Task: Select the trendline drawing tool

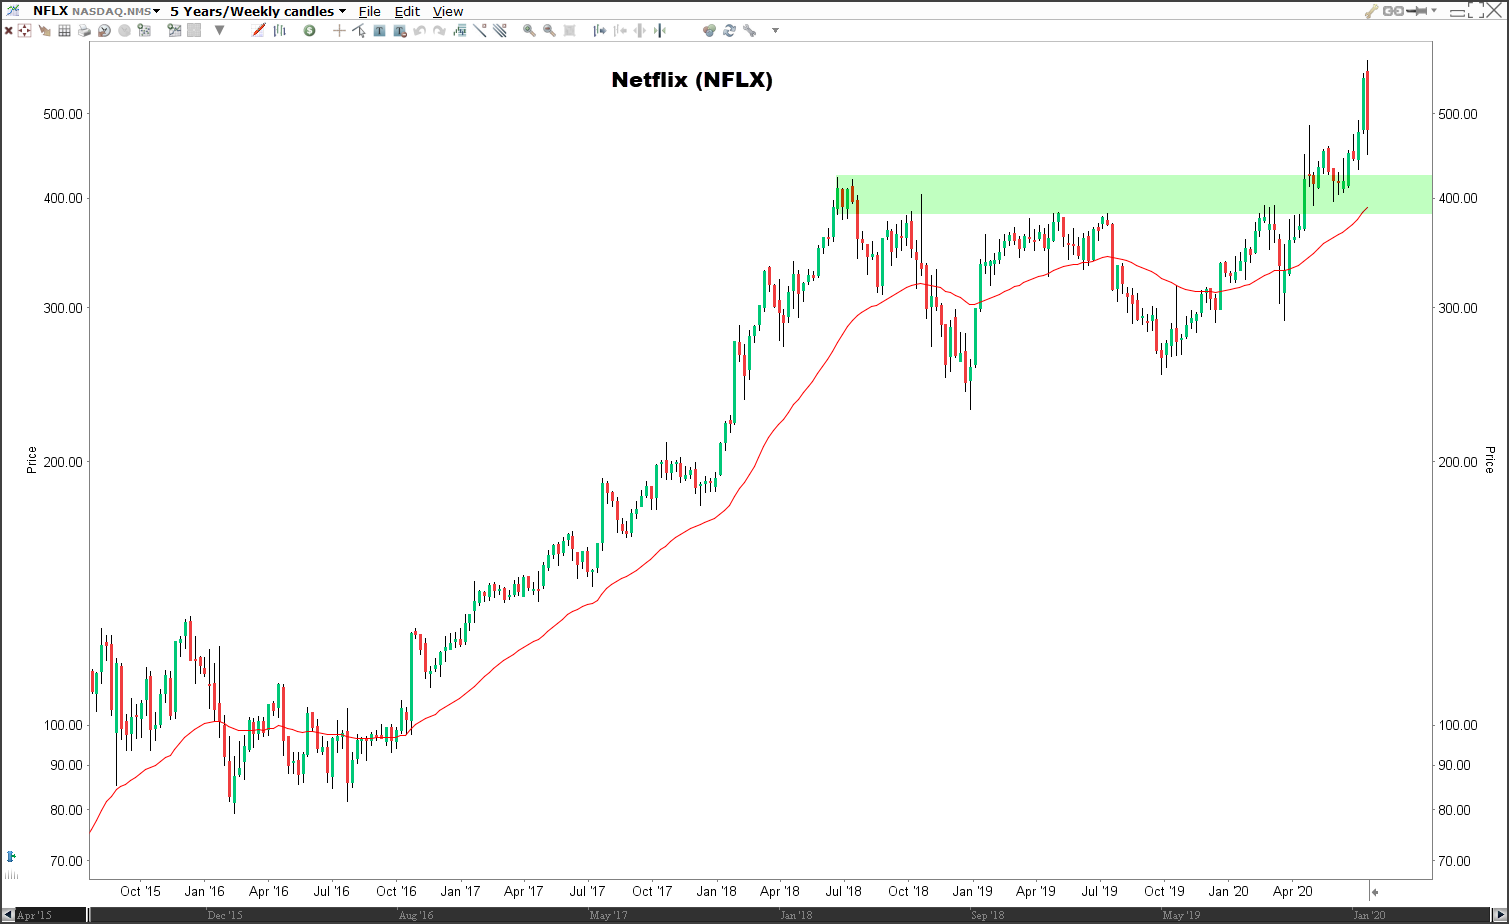Action: 480,31
